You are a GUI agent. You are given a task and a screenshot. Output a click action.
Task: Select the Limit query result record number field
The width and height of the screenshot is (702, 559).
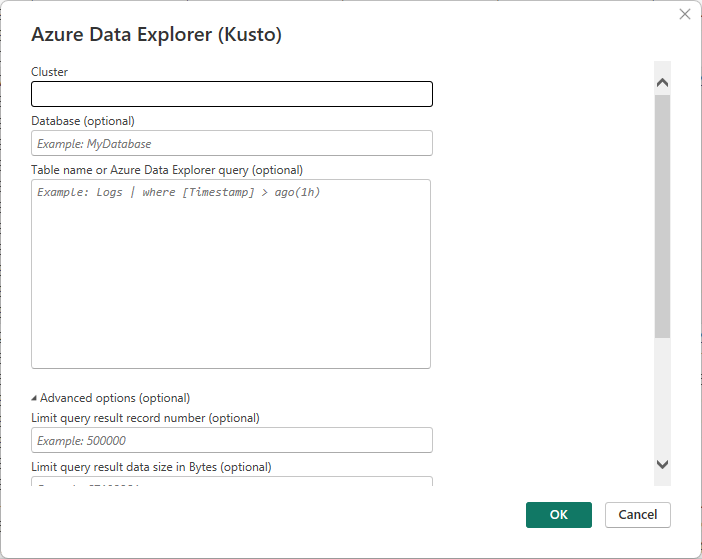click(232, 440)
